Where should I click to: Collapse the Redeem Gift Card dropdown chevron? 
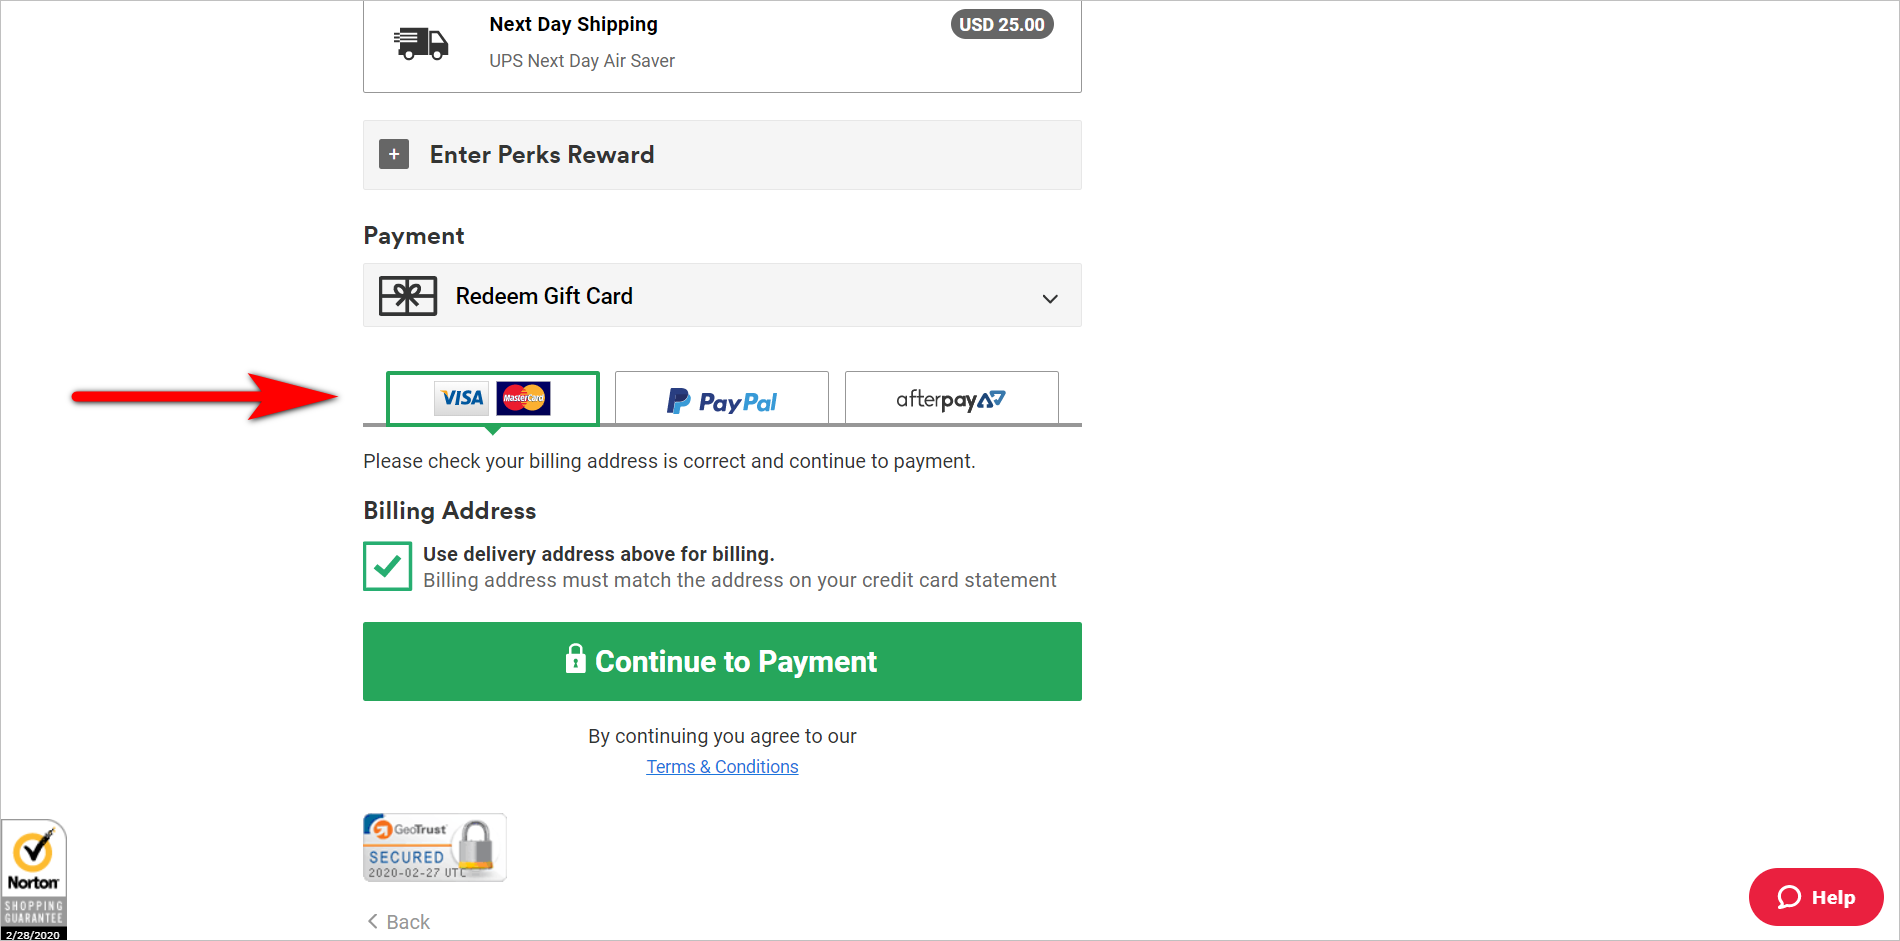pos(1049,297)
